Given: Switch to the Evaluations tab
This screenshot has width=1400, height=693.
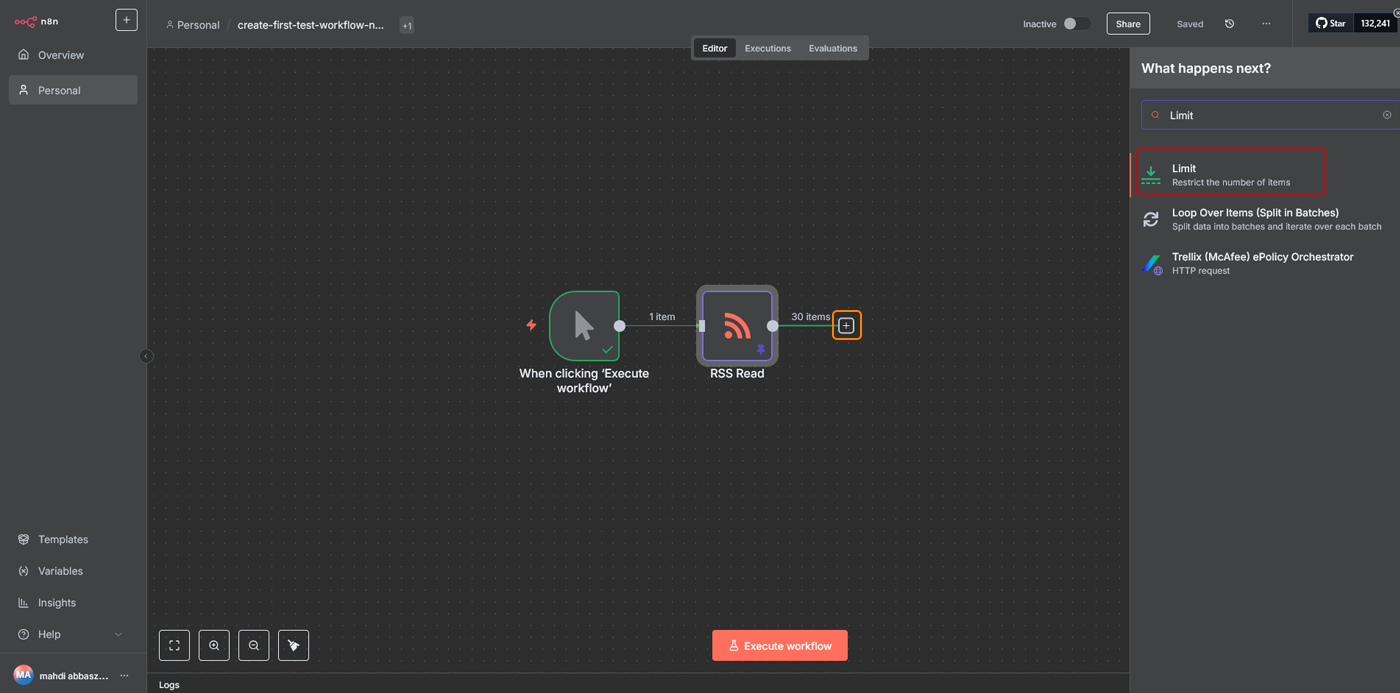Looking at the screenshot, I should [832, 48].
